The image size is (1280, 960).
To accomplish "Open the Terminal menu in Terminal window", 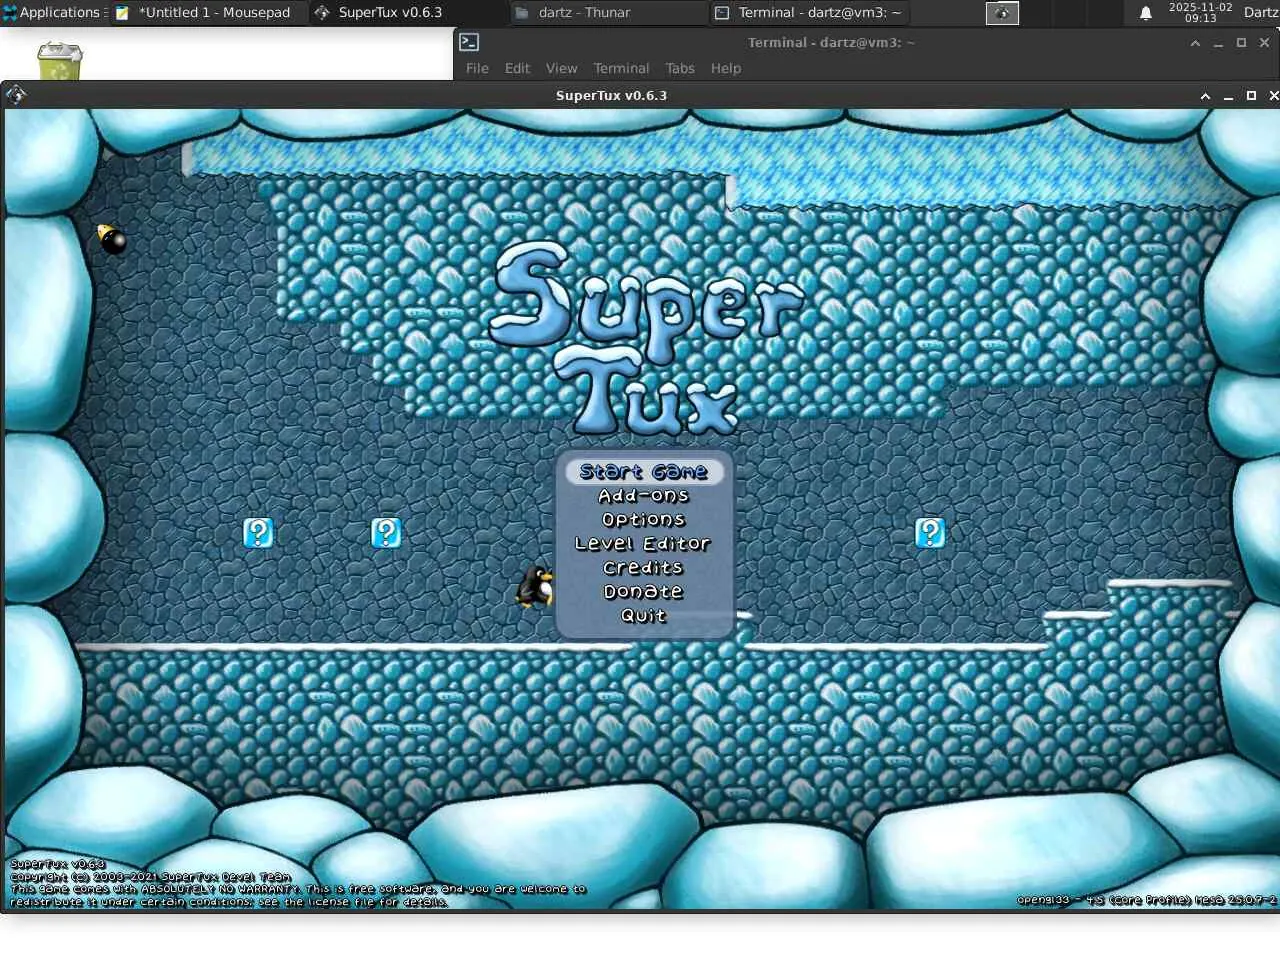I will [621, 68].
